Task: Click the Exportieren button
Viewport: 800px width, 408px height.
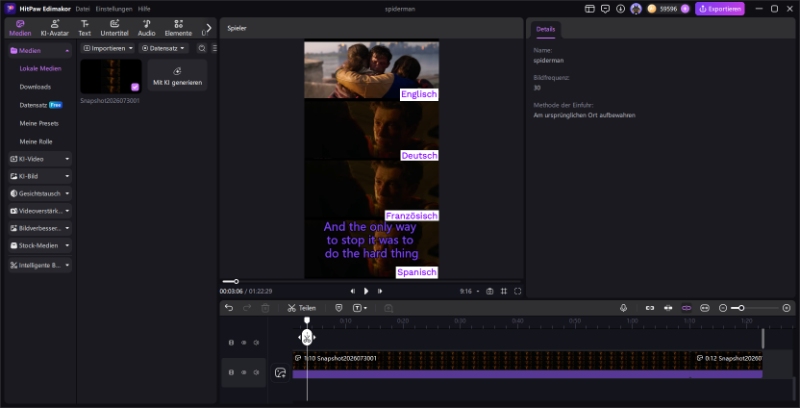Action: point(719,9)
